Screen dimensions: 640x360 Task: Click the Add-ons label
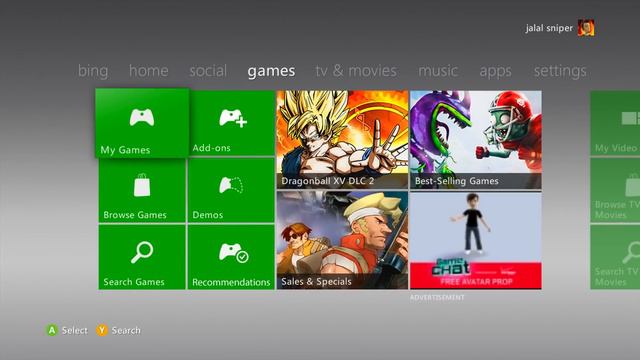click(x=211, y=148)
